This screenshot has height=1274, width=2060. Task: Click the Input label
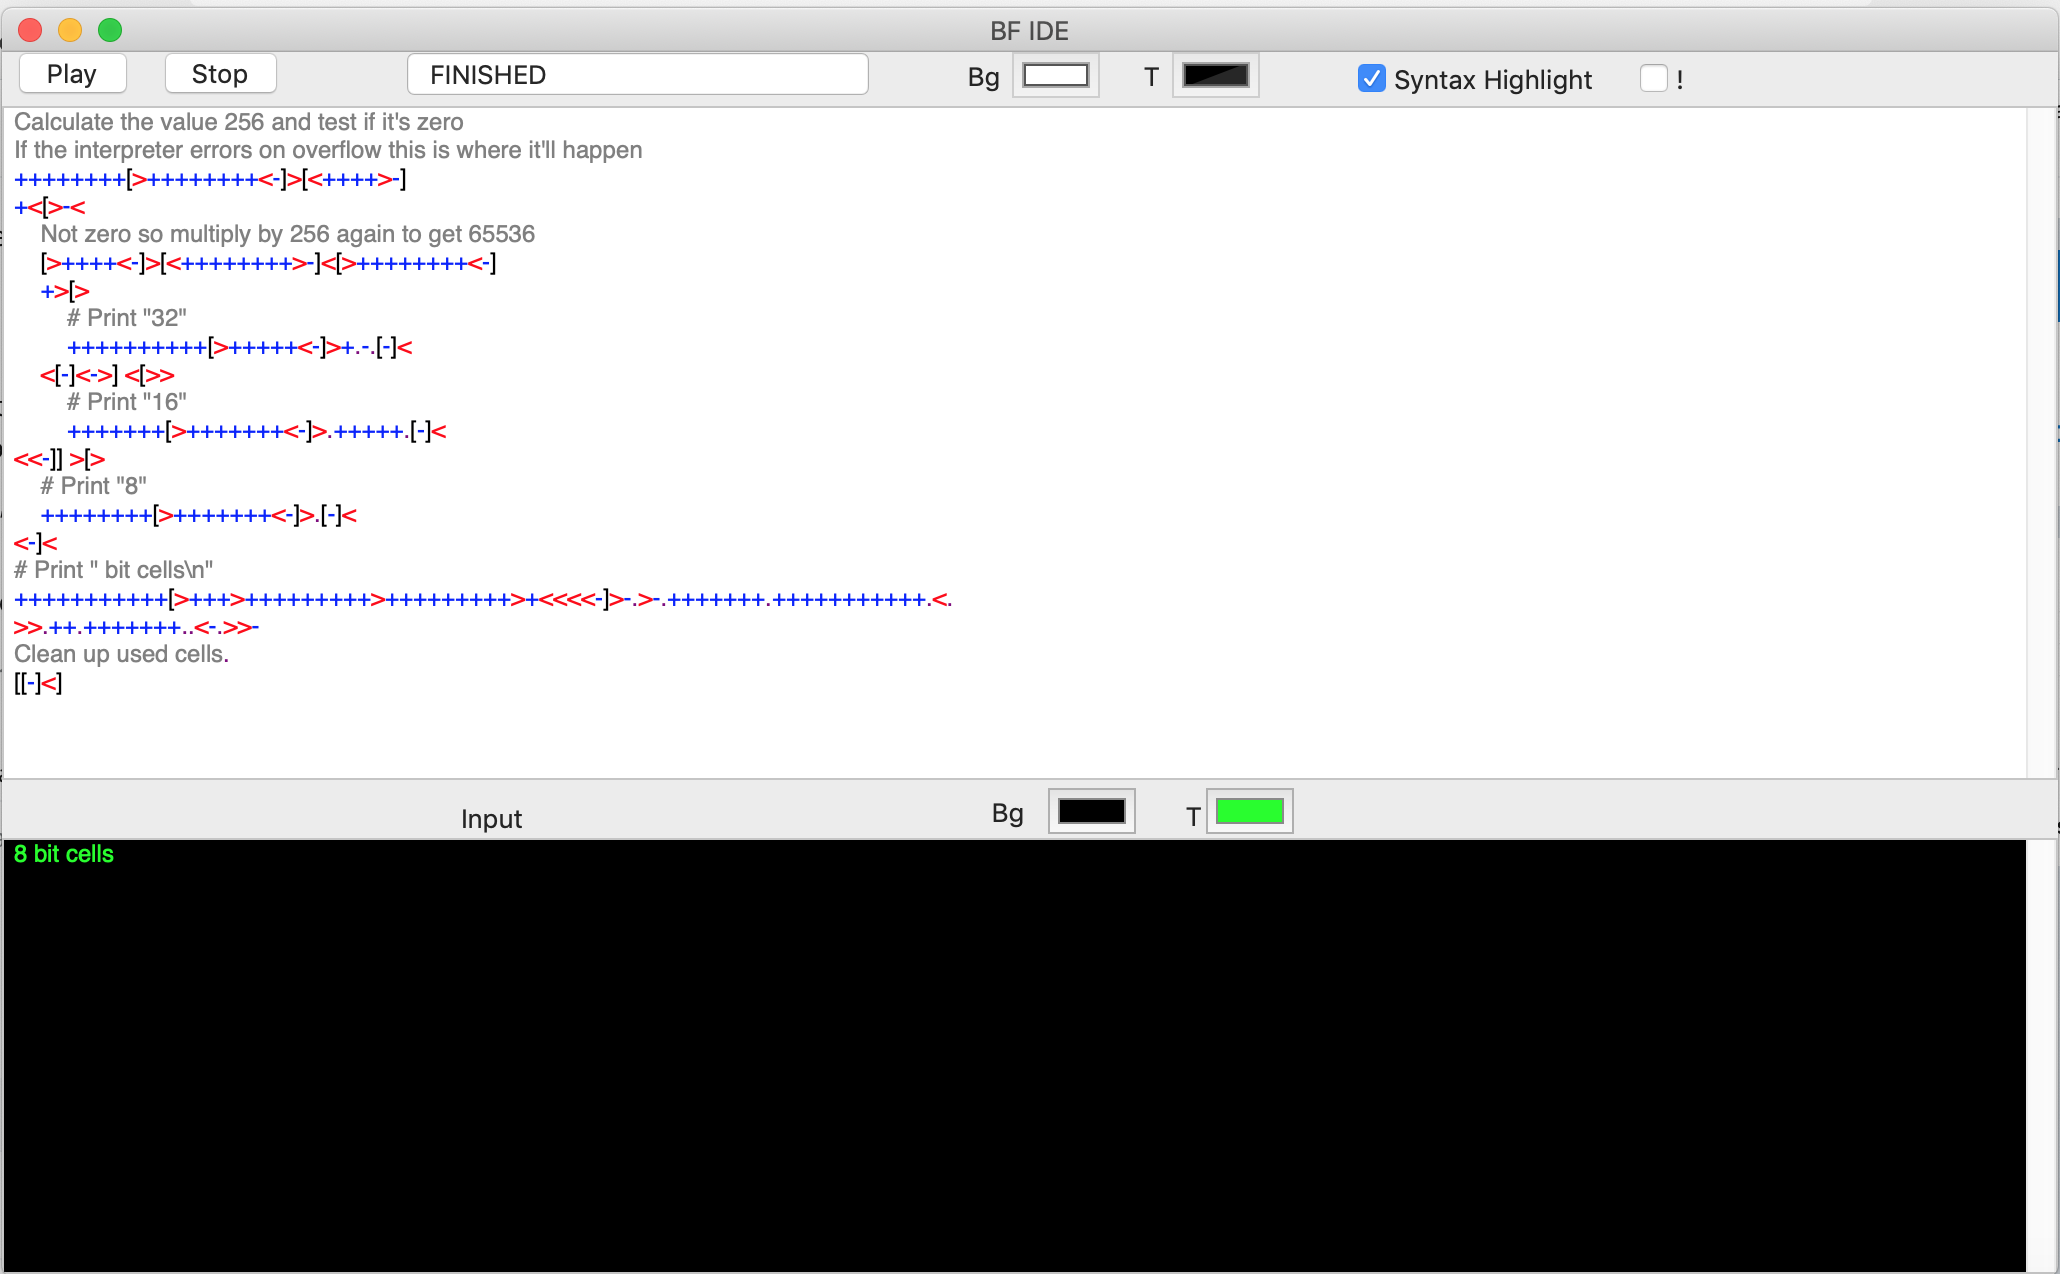[x=491, y=818]
